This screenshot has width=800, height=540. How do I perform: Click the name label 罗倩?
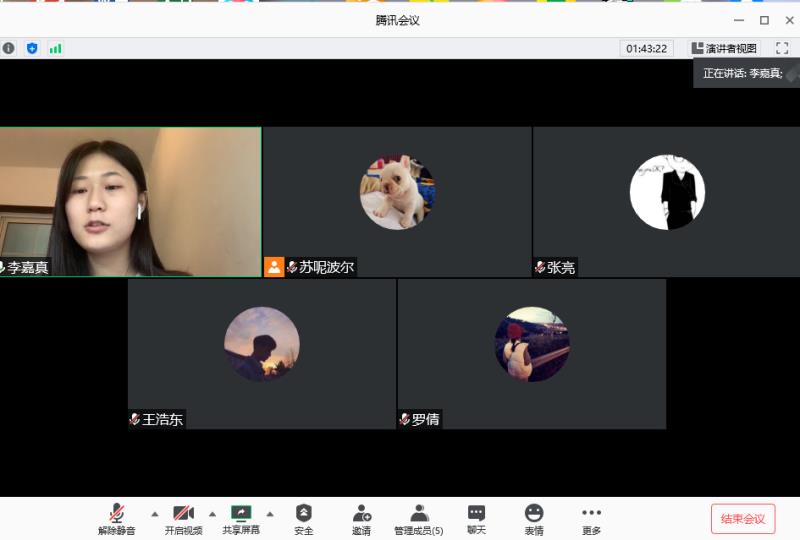426,420
